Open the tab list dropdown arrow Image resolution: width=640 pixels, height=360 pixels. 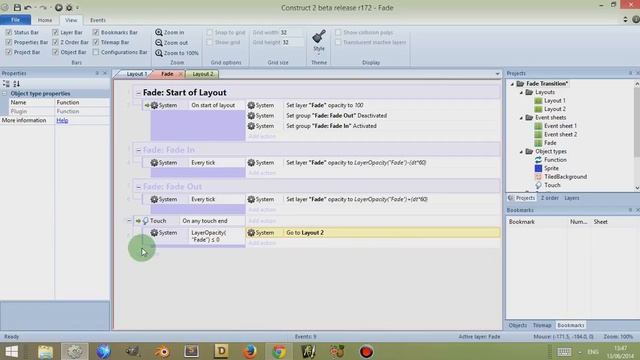click(x=497, y=74)
